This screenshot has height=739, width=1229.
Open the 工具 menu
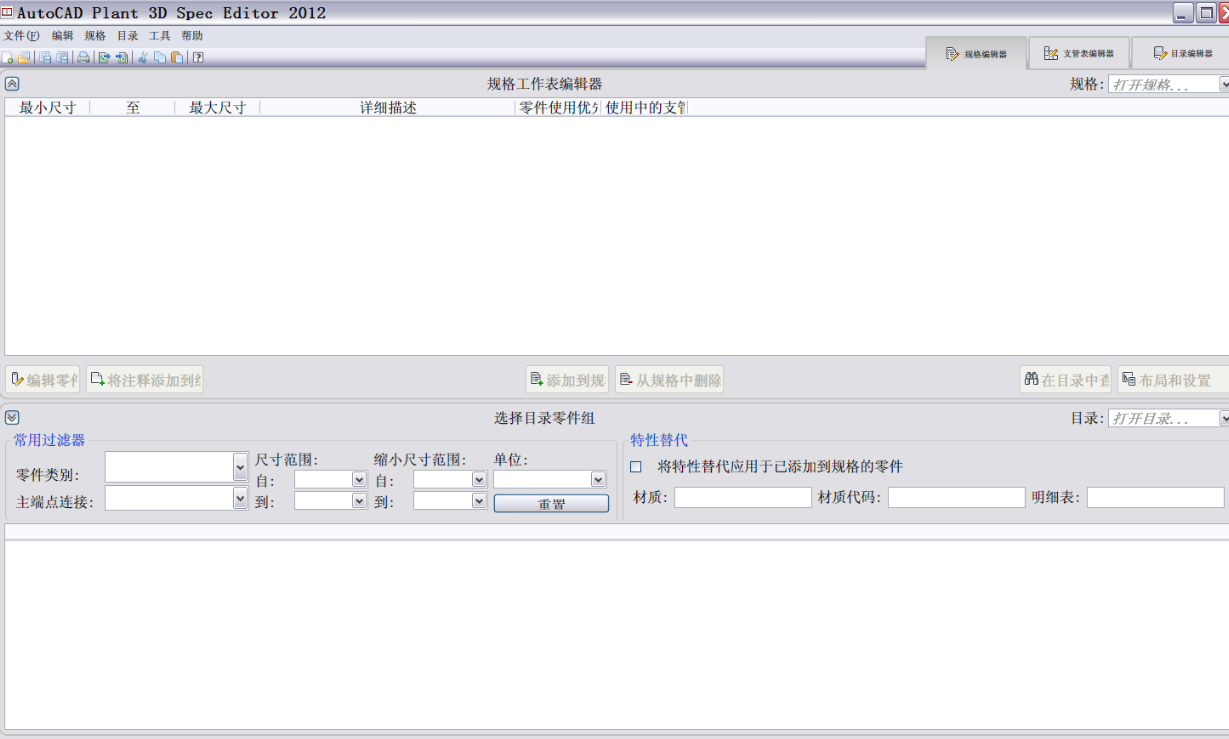[159, 36]
